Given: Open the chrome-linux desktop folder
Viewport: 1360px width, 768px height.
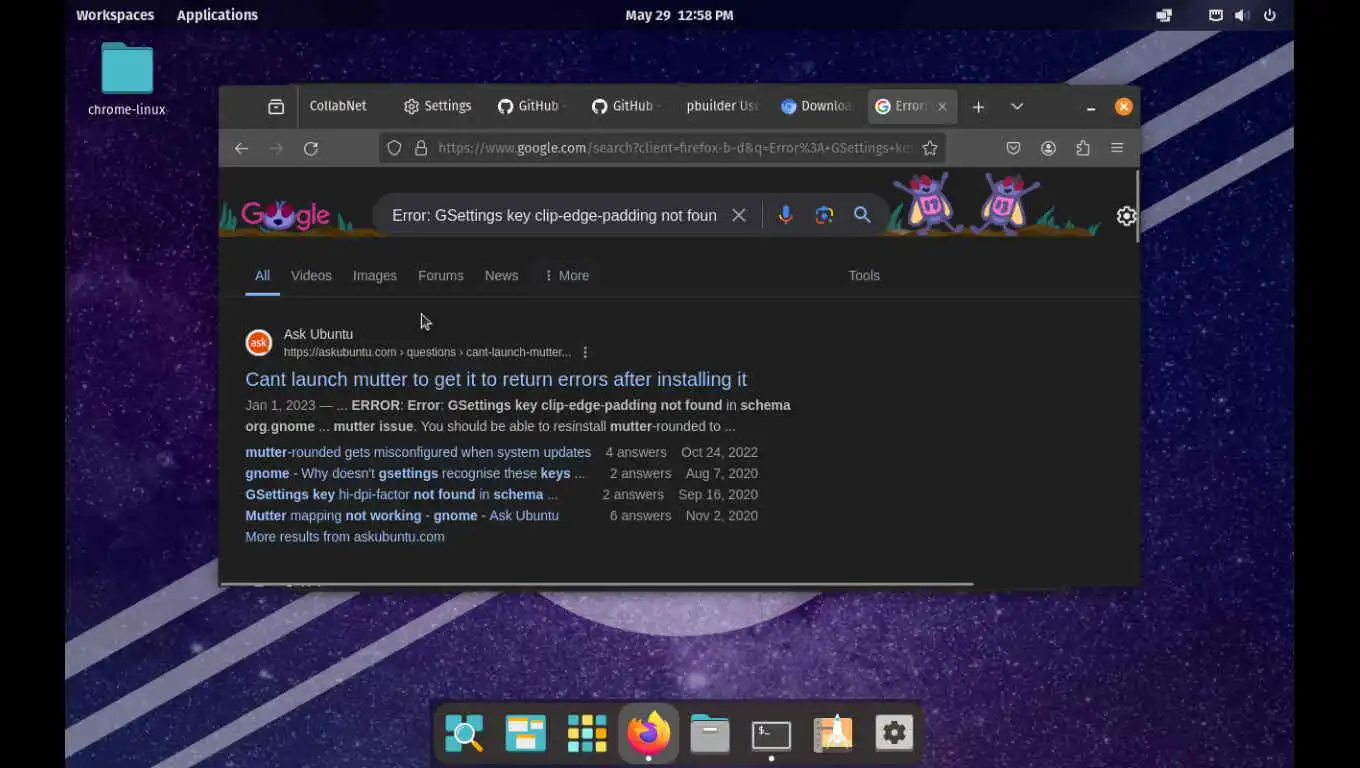Looking at the screenshot, I should point(127,80).
